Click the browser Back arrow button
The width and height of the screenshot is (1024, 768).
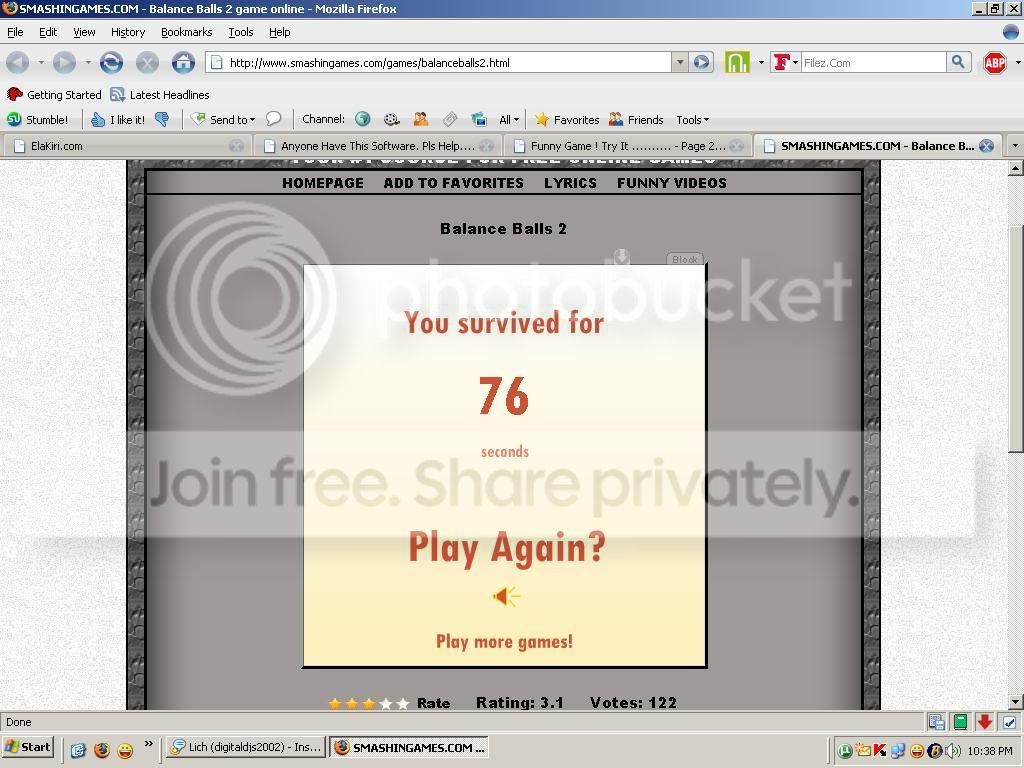[x=18, y=63]
